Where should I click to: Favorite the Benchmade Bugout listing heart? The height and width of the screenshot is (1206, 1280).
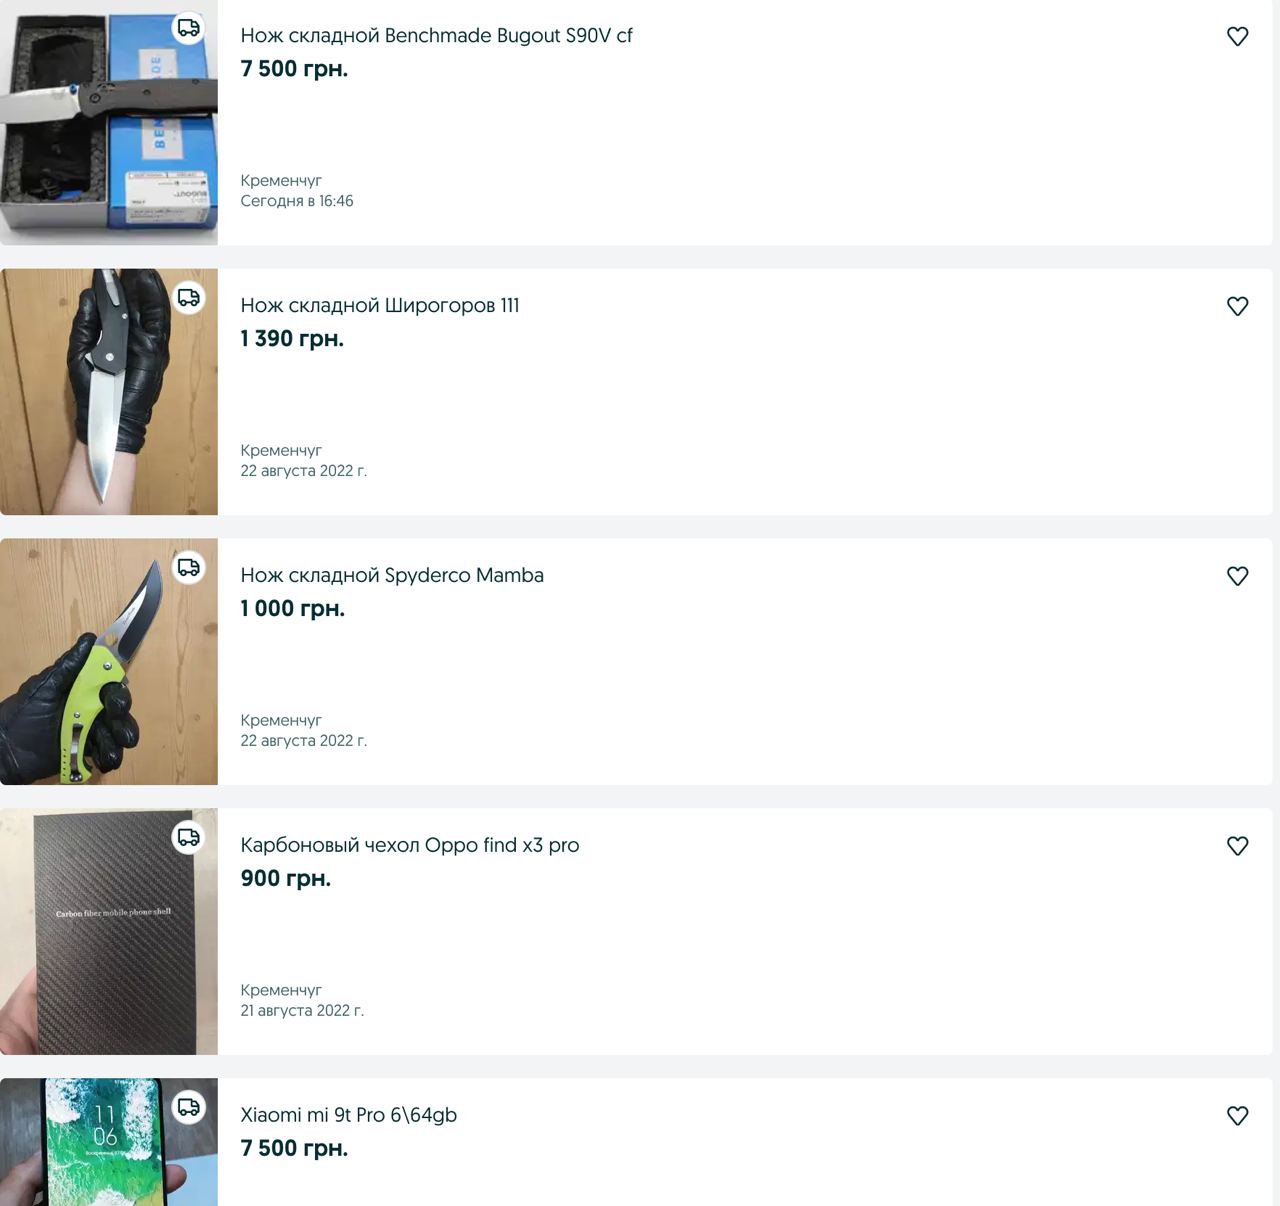tap(1237, 36)
